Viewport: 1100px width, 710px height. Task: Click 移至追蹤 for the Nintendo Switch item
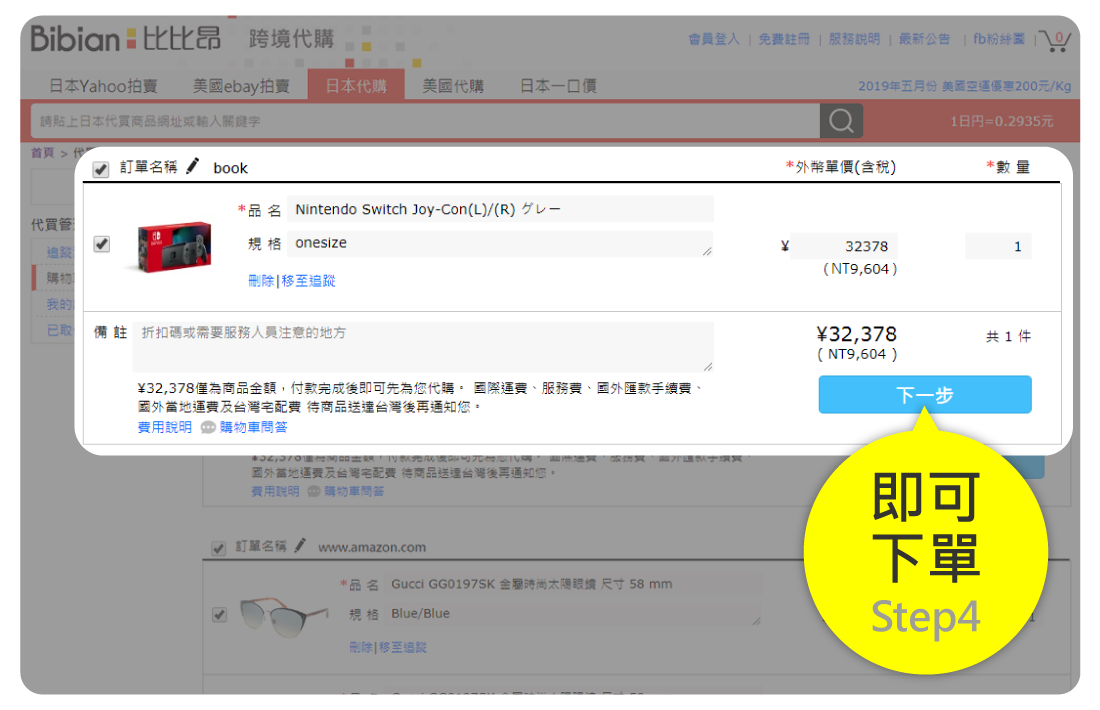[x=308, y=281]
